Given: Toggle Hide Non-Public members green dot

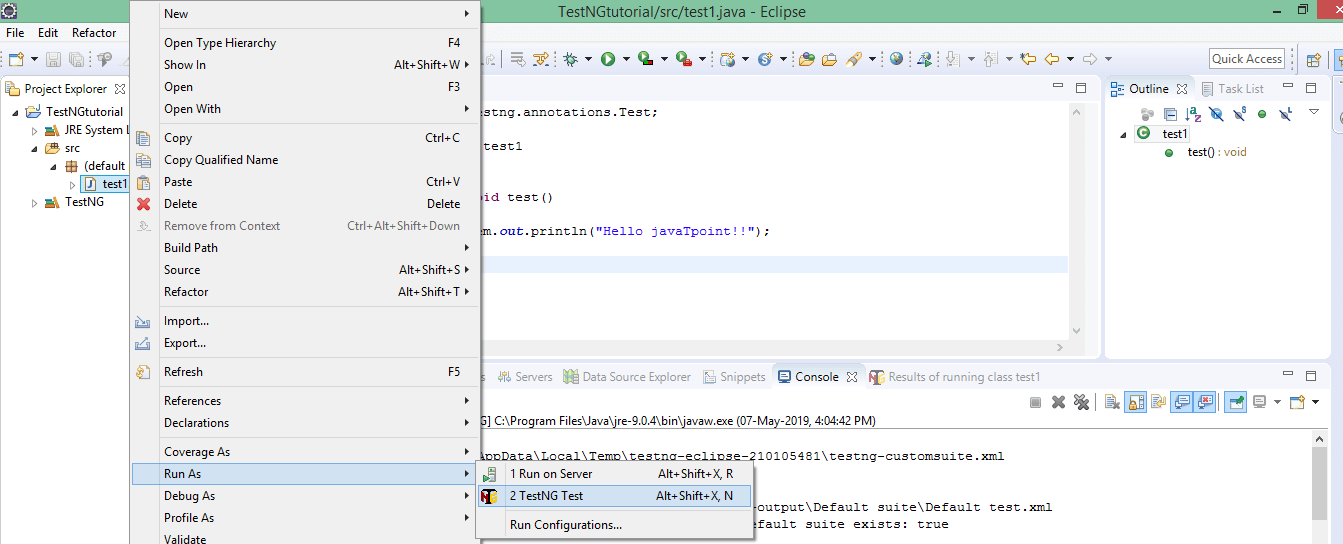Looking at the screenshot, I should (x=1262, y=113).
